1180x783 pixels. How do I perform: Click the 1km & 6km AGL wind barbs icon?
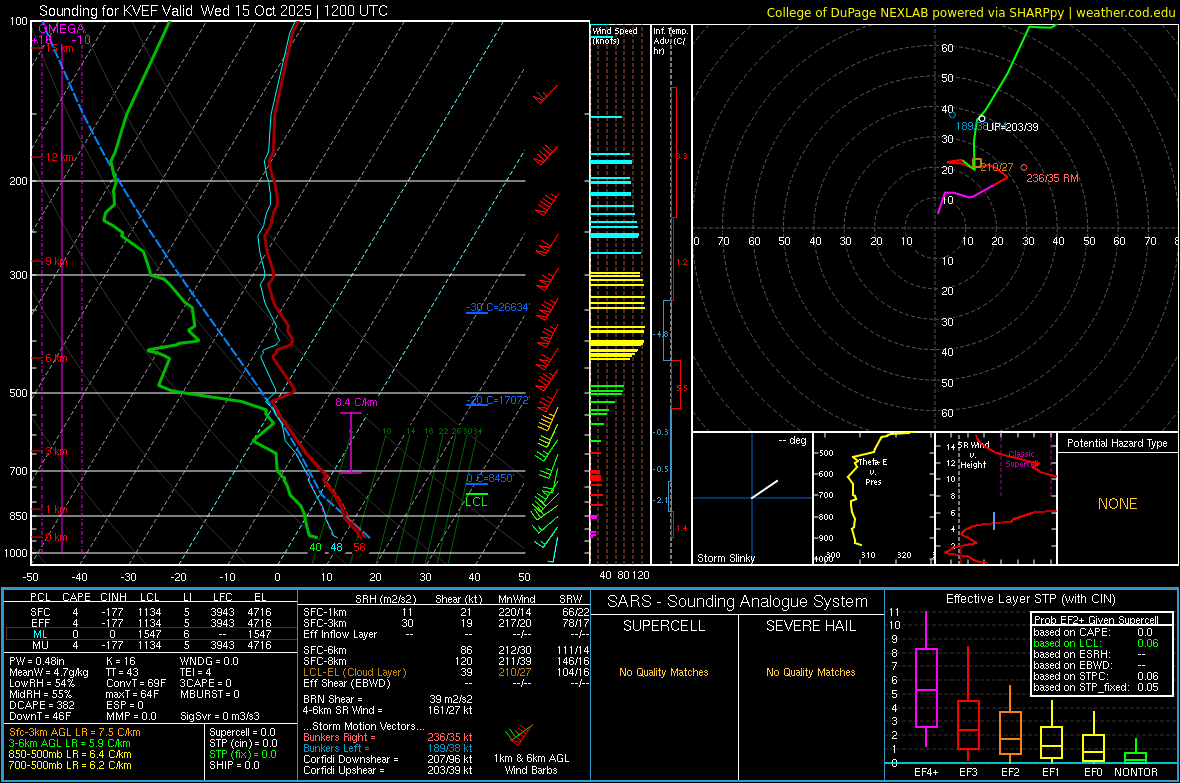coord(519,736)
